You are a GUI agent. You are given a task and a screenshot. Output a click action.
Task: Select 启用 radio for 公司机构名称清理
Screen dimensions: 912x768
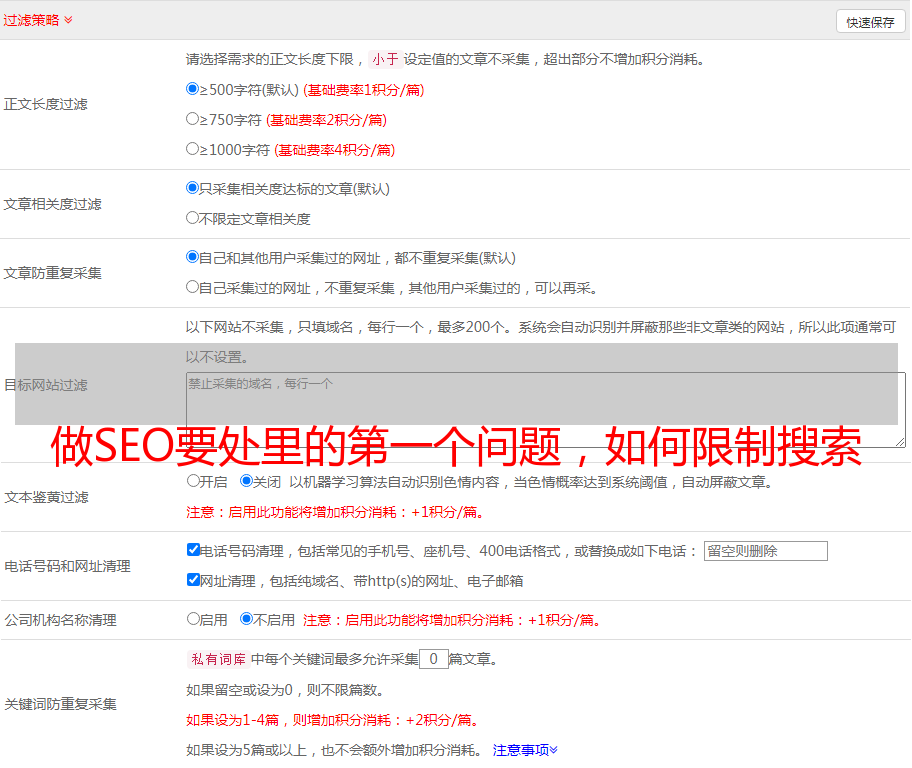point(193,619)
